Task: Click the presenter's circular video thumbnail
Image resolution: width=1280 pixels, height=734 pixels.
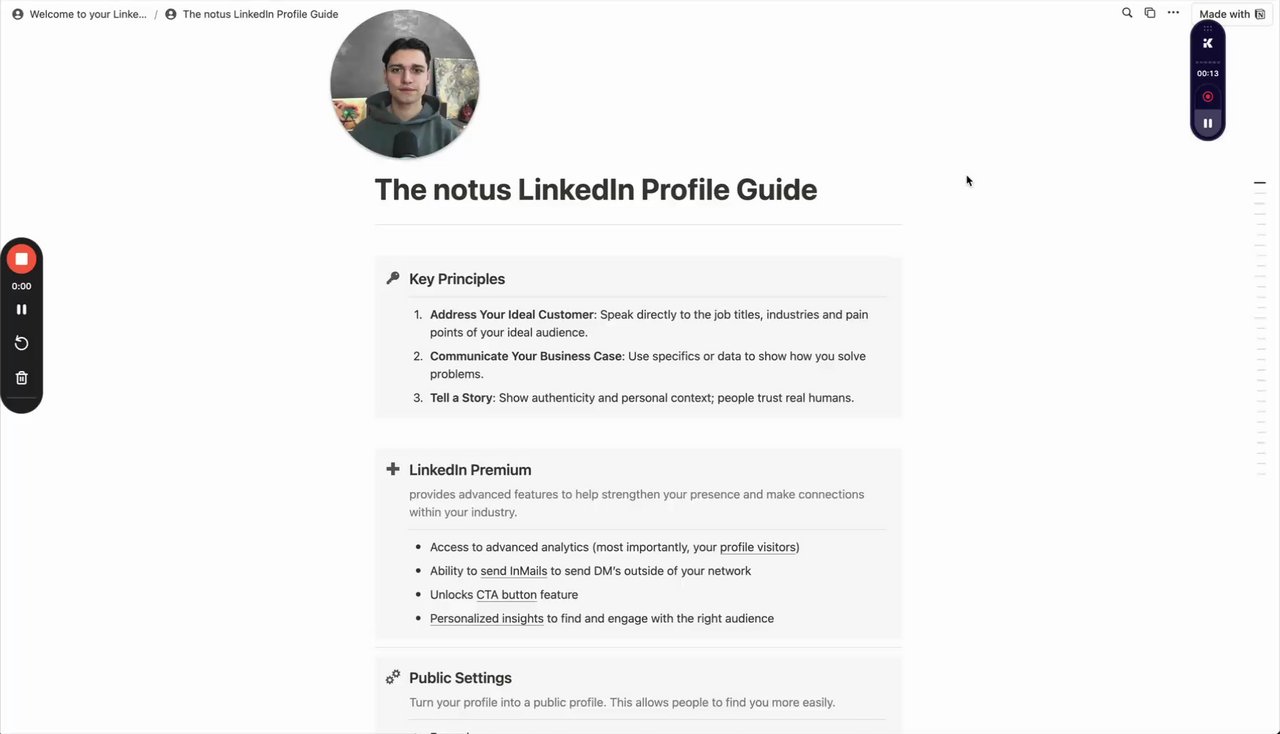Action: point(405,84)
